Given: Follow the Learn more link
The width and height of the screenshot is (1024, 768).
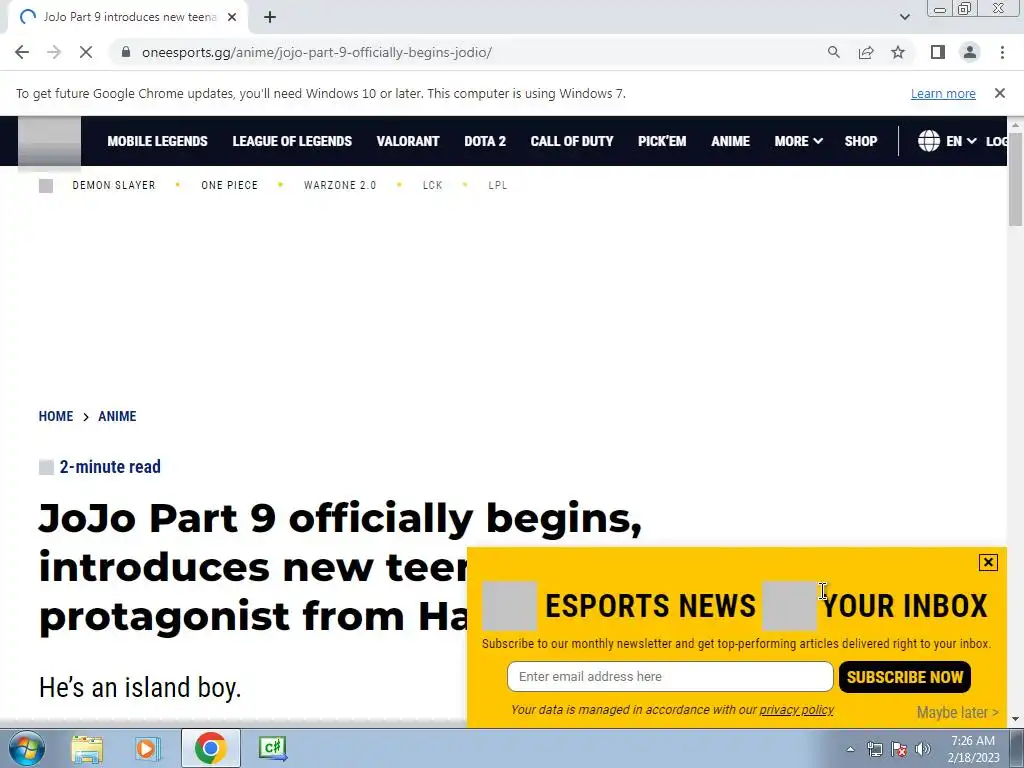Looking at the screenshot, I should [943, 93].
